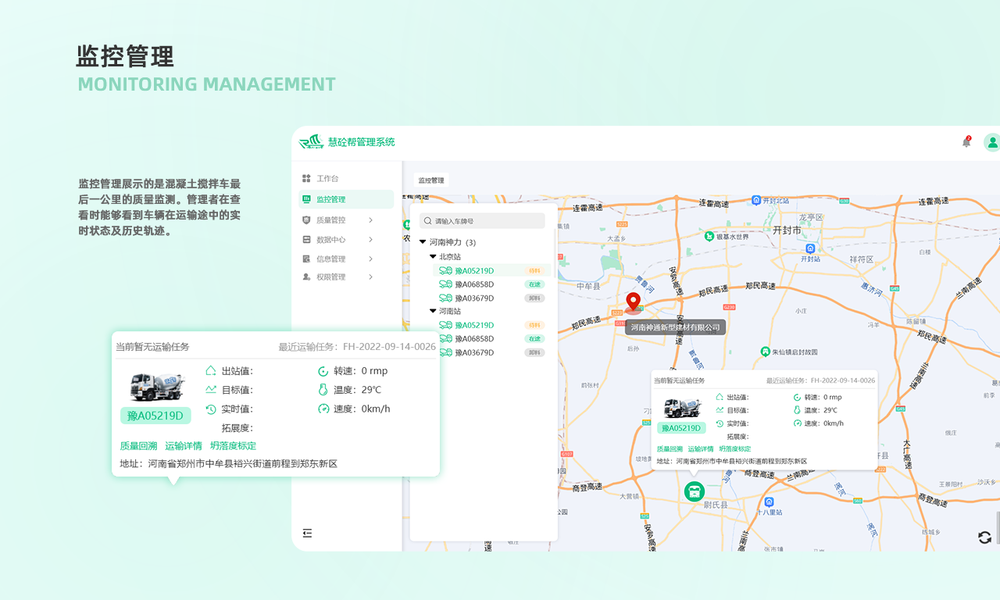The width and height of the screenshot is (1000, 600).
Task: Expand the 信息管理 chevron
Action: [x=371, y=259]
